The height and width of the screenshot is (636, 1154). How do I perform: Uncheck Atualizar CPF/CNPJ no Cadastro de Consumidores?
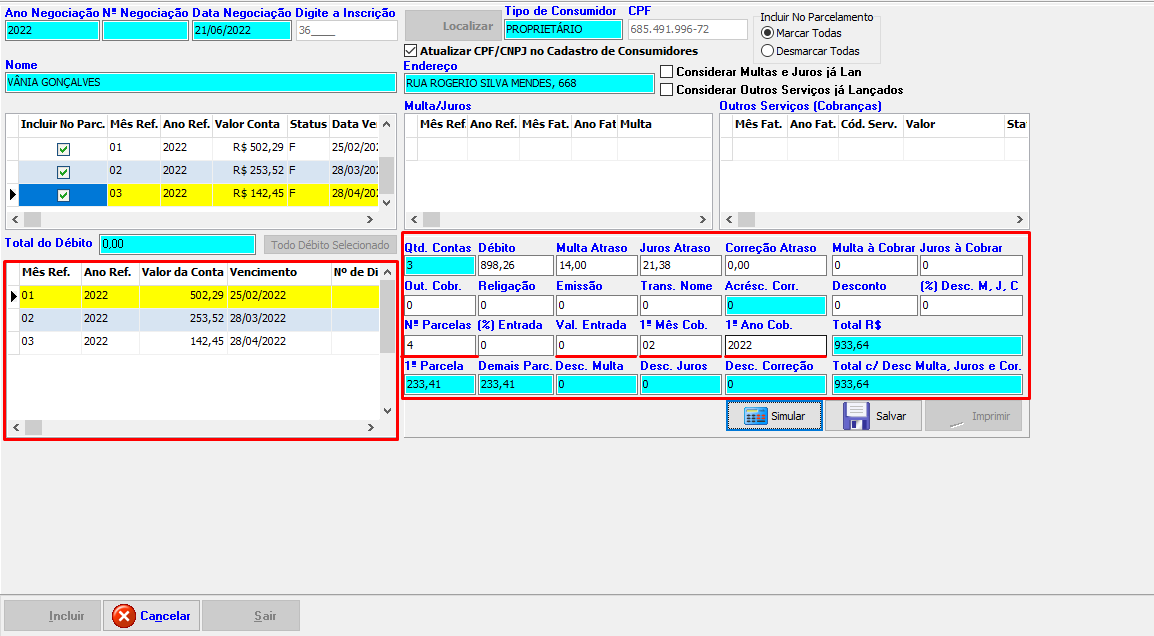coord(410,51)
